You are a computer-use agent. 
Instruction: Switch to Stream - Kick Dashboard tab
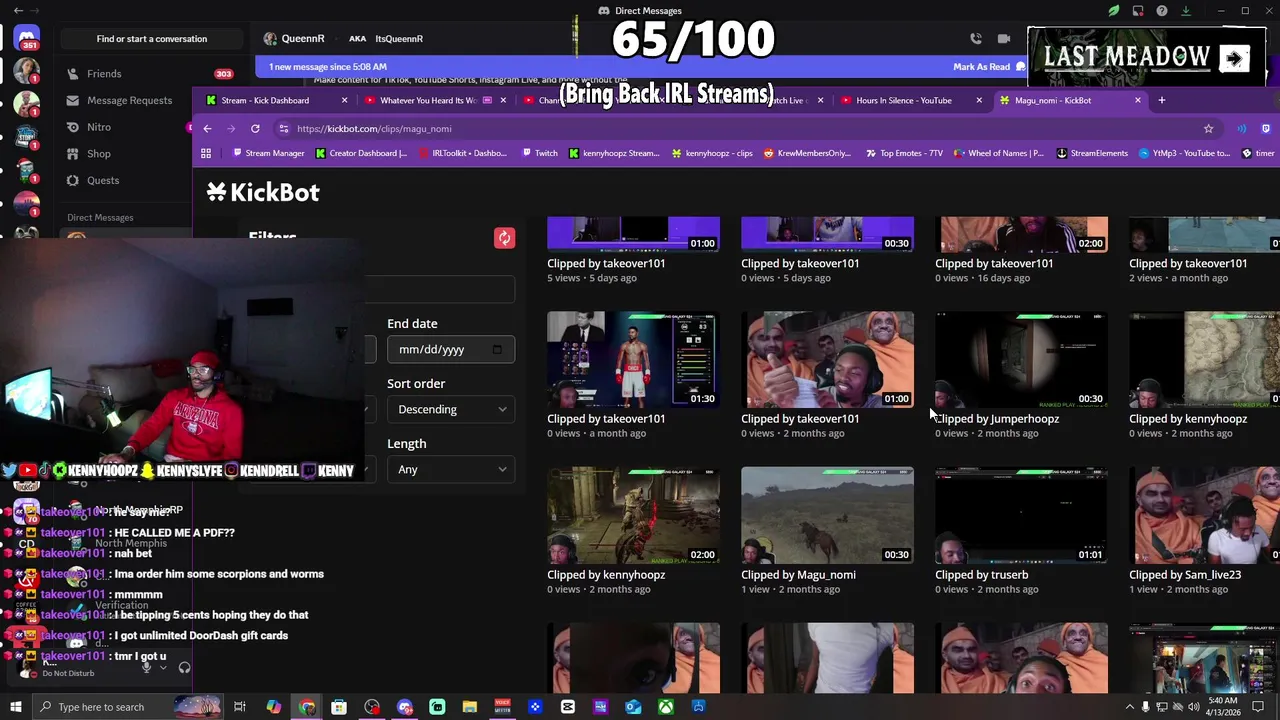pyautogui.click(x=266, y=101)
